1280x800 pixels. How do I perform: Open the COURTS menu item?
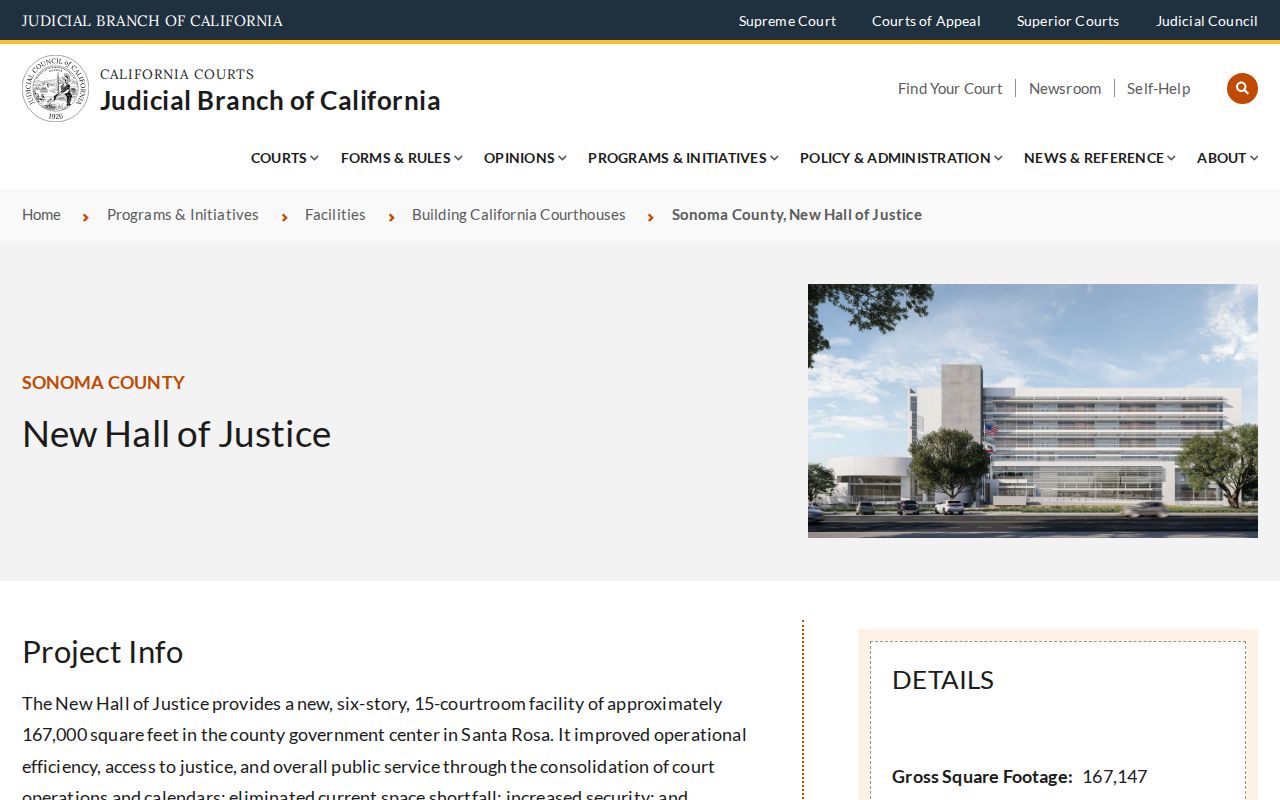(x=279, y=158)
